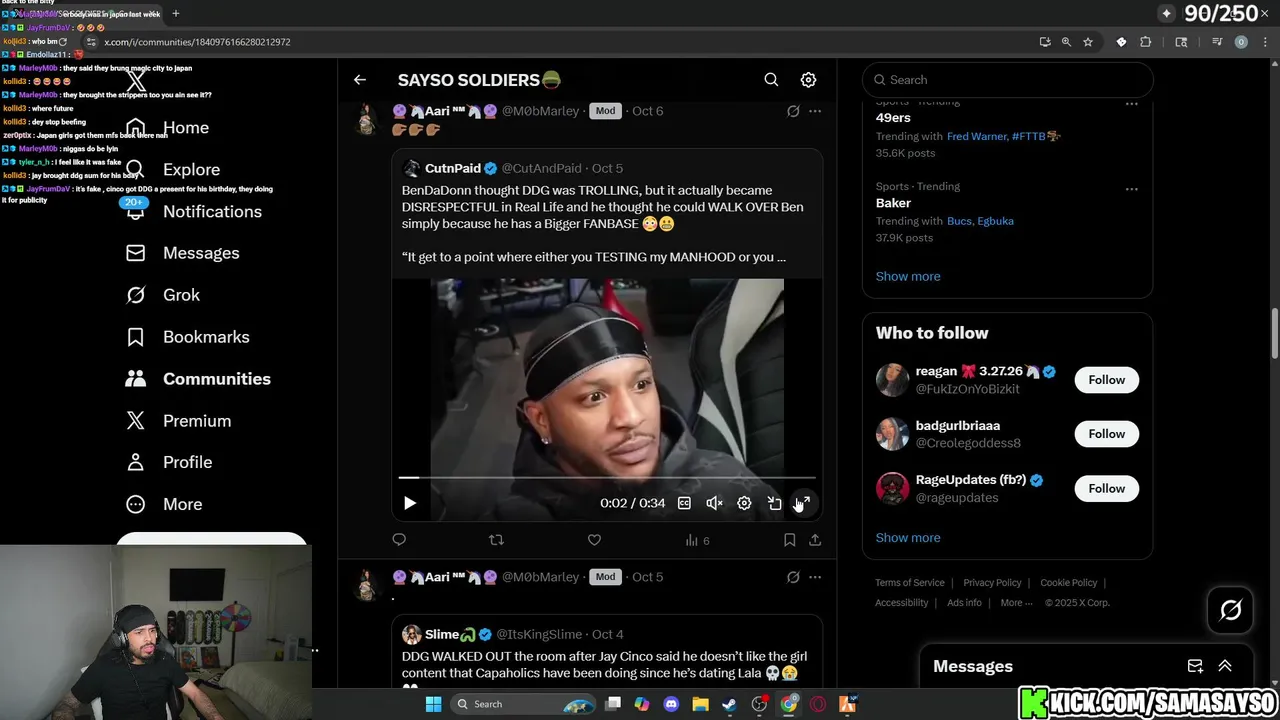Enable picture-in-picture for video

[x=774, y=503]
